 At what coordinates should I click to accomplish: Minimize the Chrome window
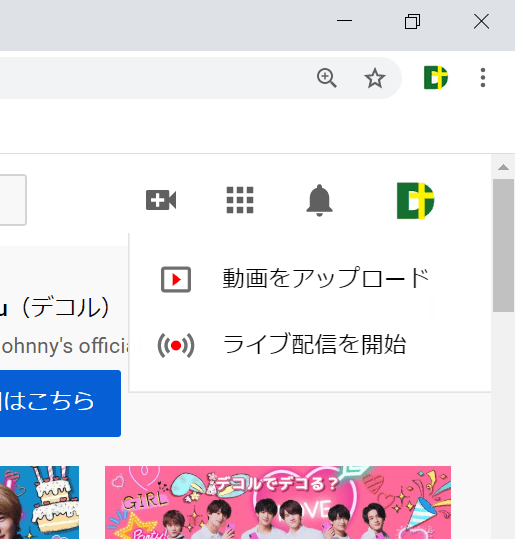tap(344, 21)
